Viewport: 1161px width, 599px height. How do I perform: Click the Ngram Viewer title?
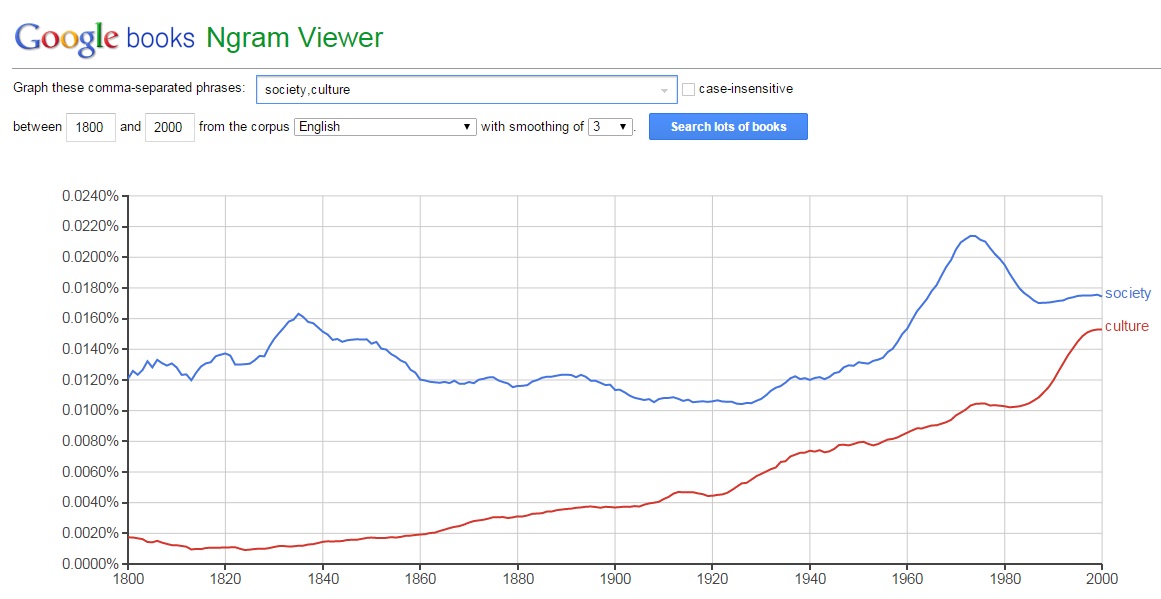[294, 38]
